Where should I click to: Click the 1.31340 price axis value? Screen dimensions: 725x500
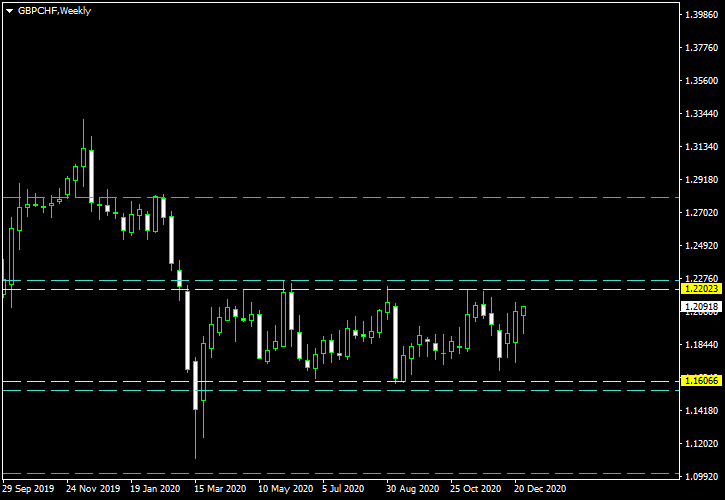pyautogui.click(x=701, y=147)
